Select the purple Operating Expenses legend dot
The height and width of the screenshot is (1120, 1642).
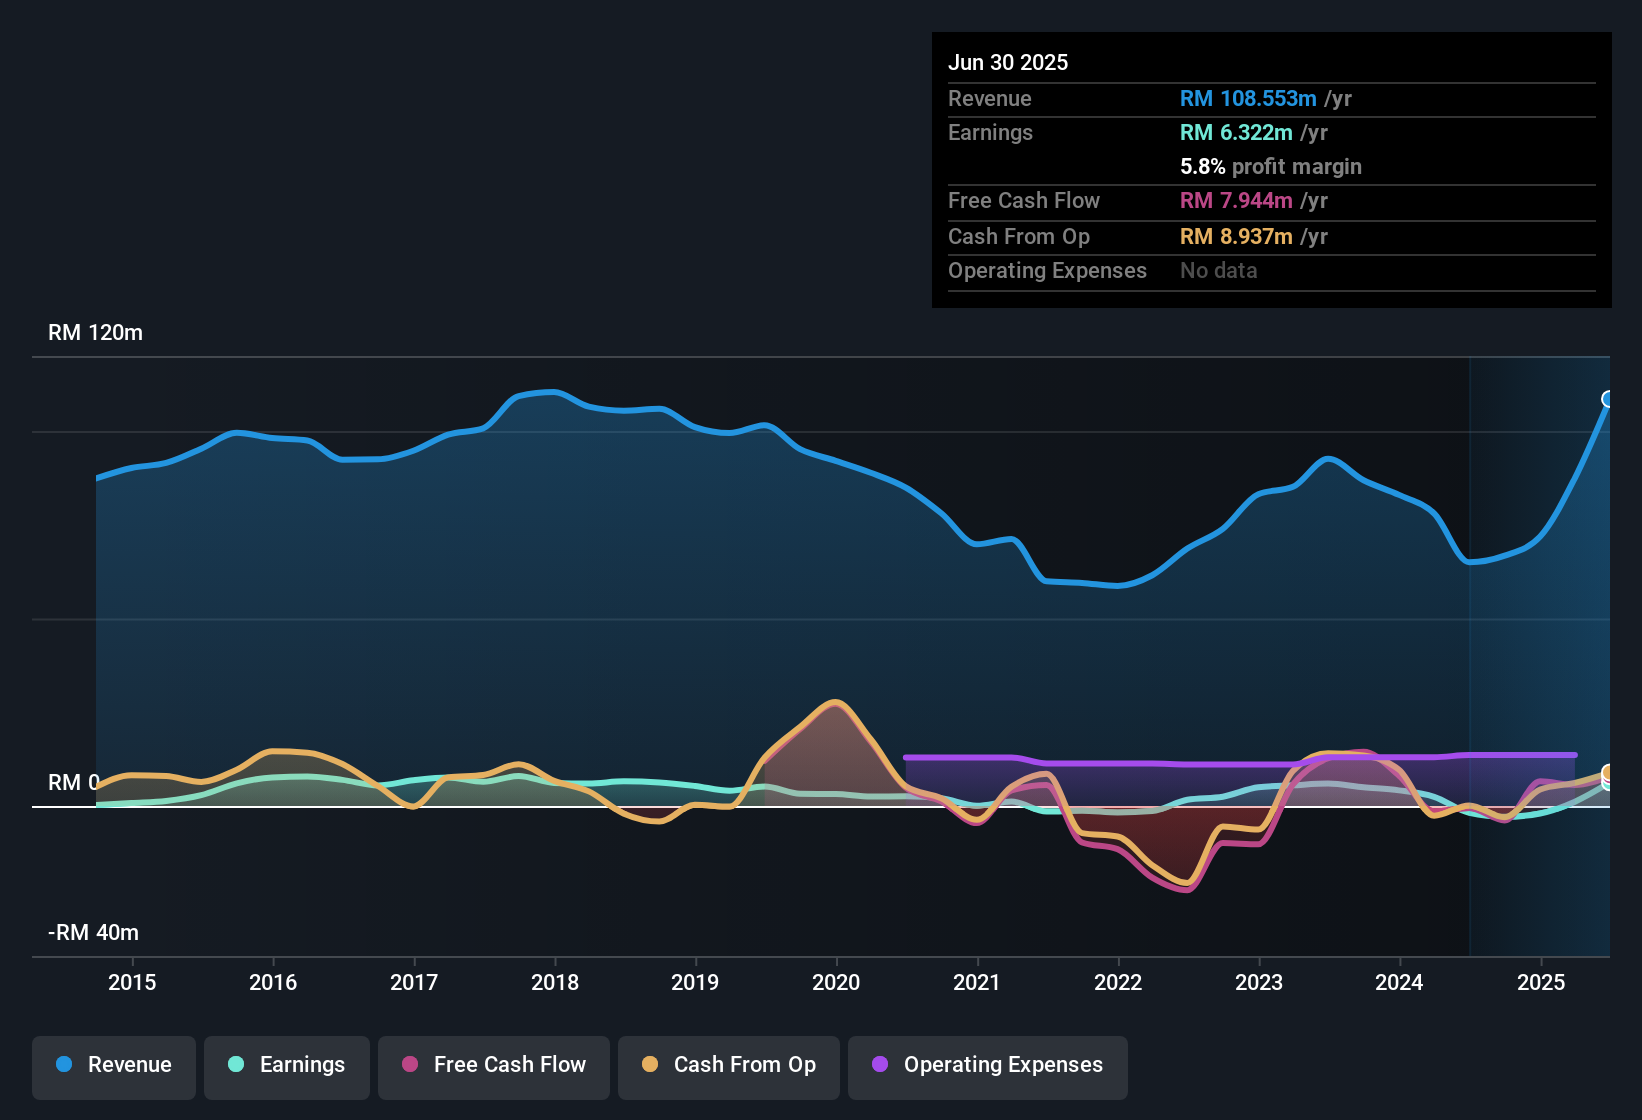pyautogui.click(x=879, y=1065)
